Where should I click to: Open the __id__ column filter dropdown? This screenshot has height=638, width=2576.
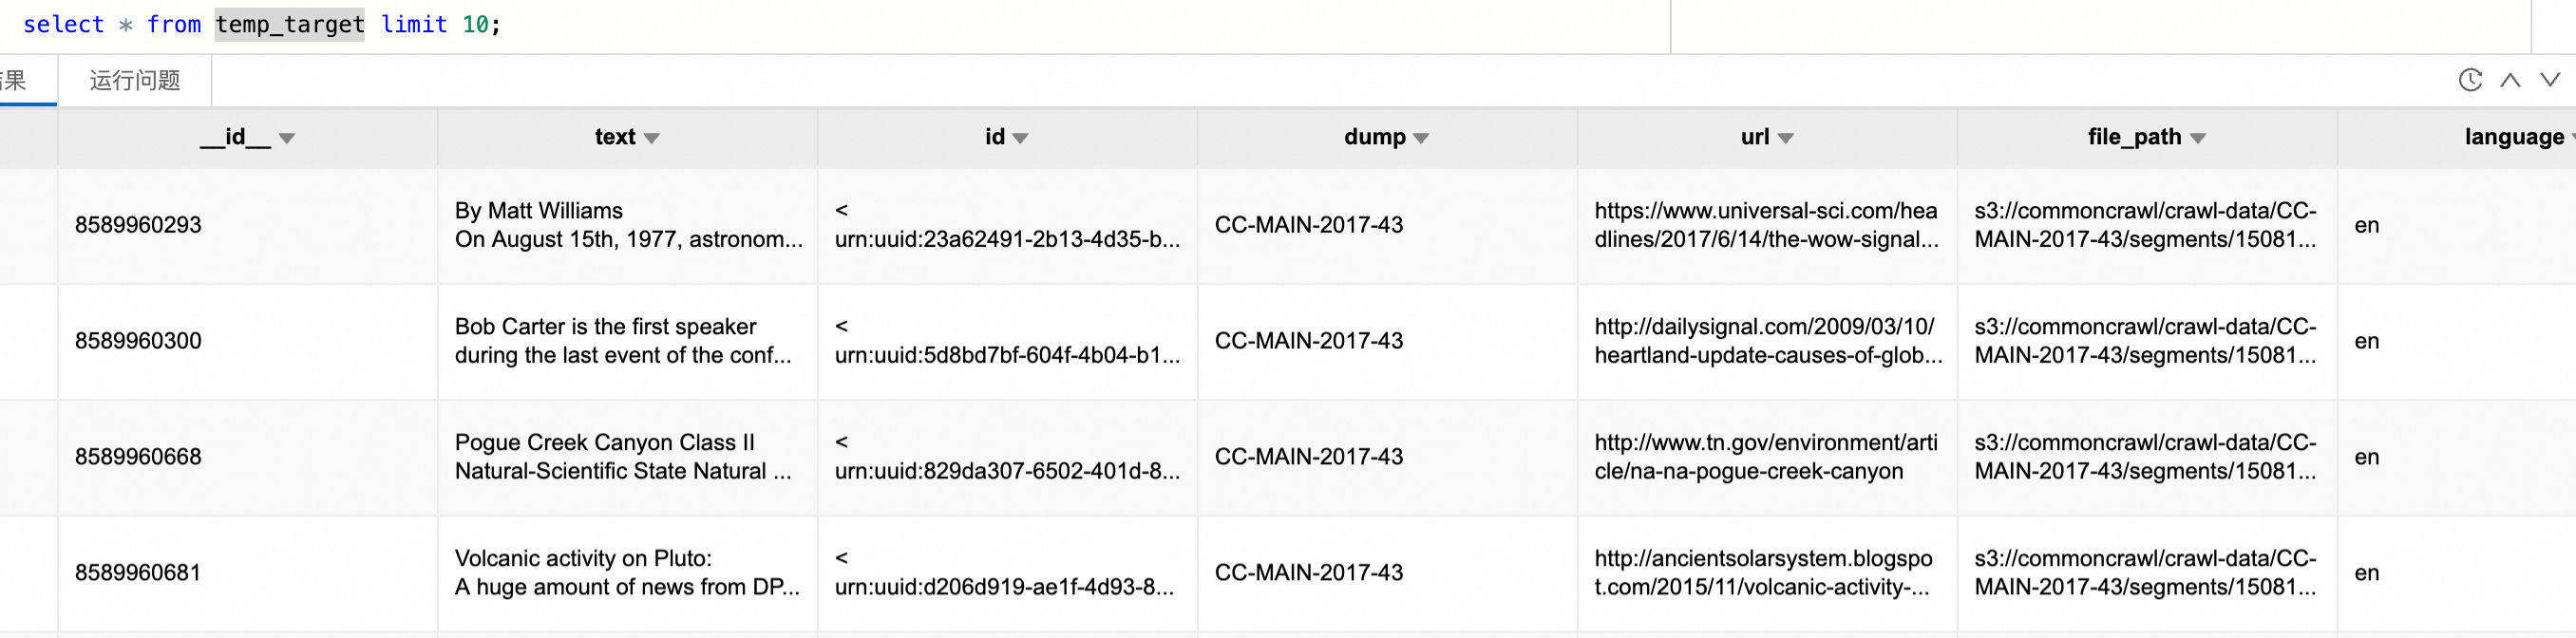click(287, 138)
